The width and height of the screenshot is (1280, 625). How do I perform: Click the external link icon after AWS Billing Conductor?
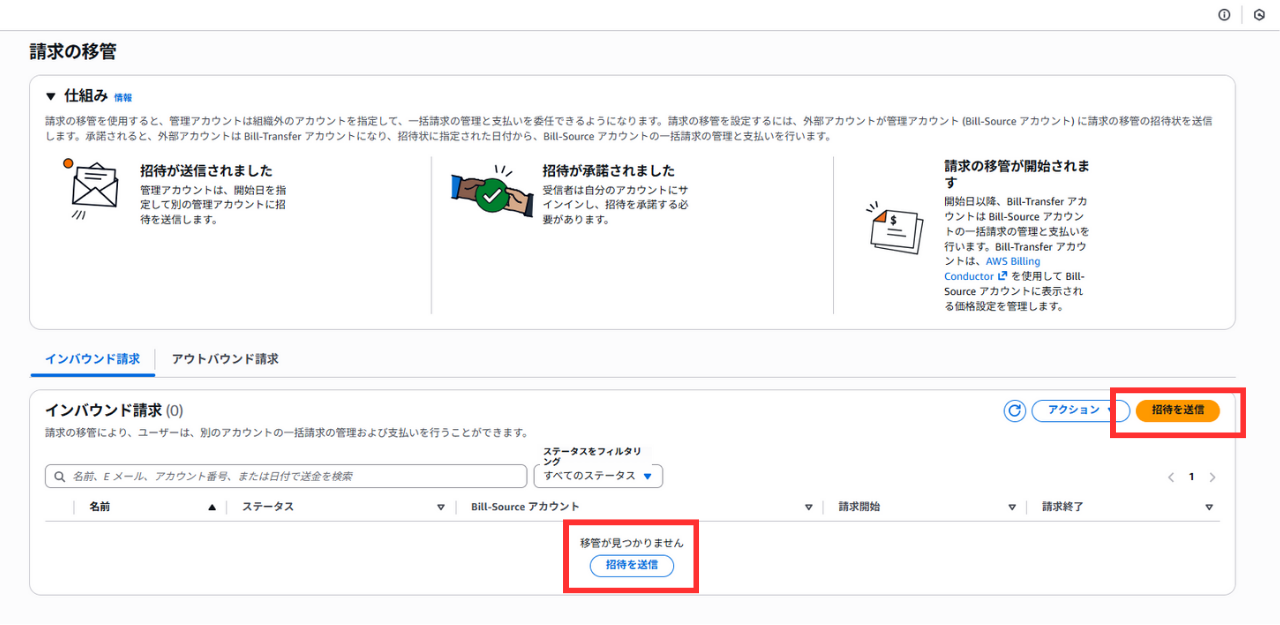(1002, 276)
